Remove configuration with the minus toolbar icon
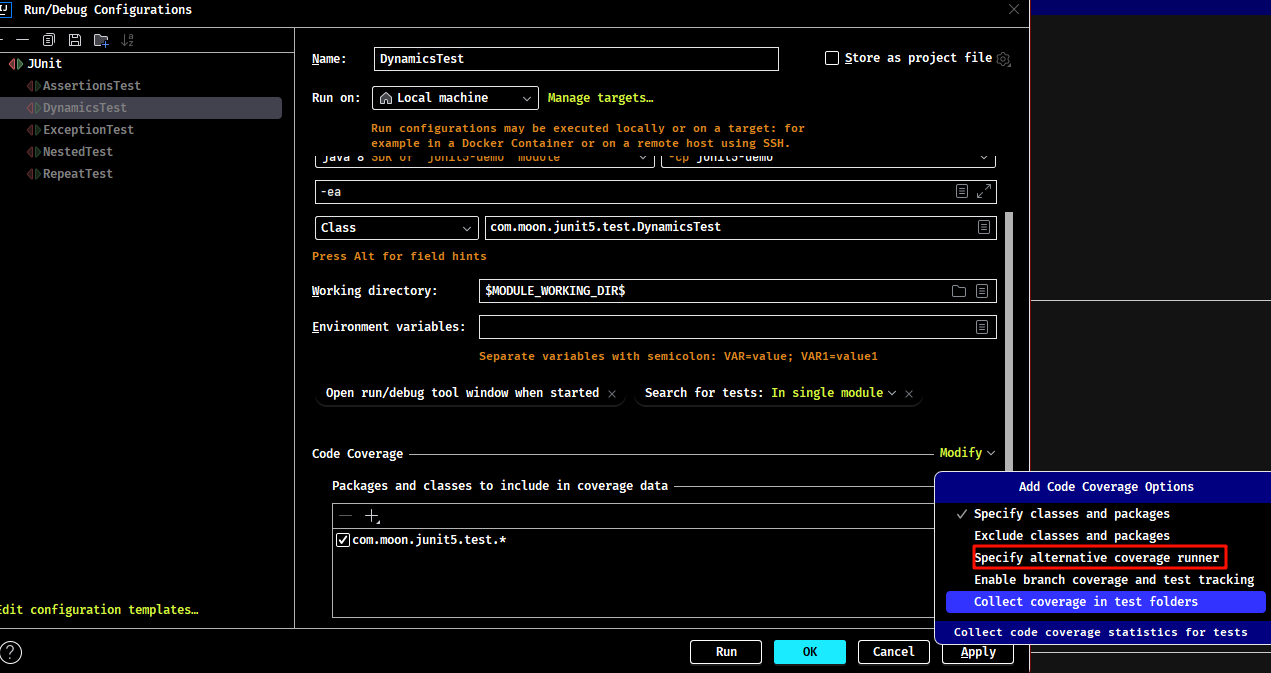Image resolution: width=1271 pixels, height=673 pixels. click(23, 40)
